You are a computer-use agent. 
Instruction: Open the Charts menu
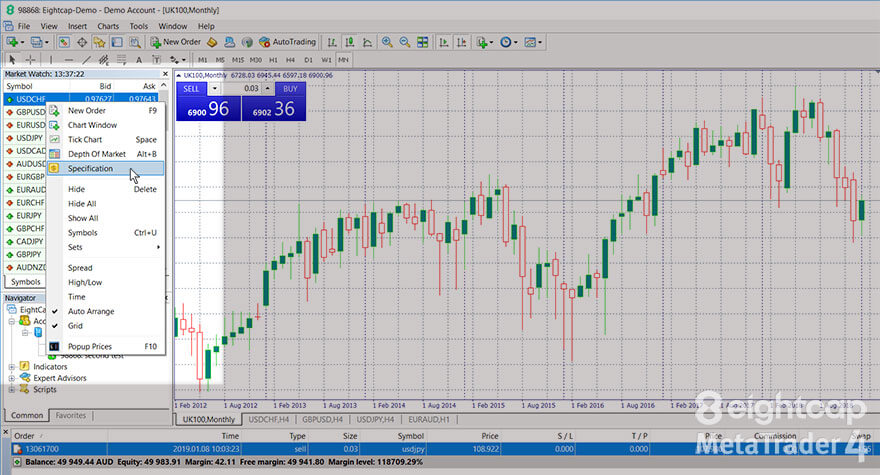point(108,26)
